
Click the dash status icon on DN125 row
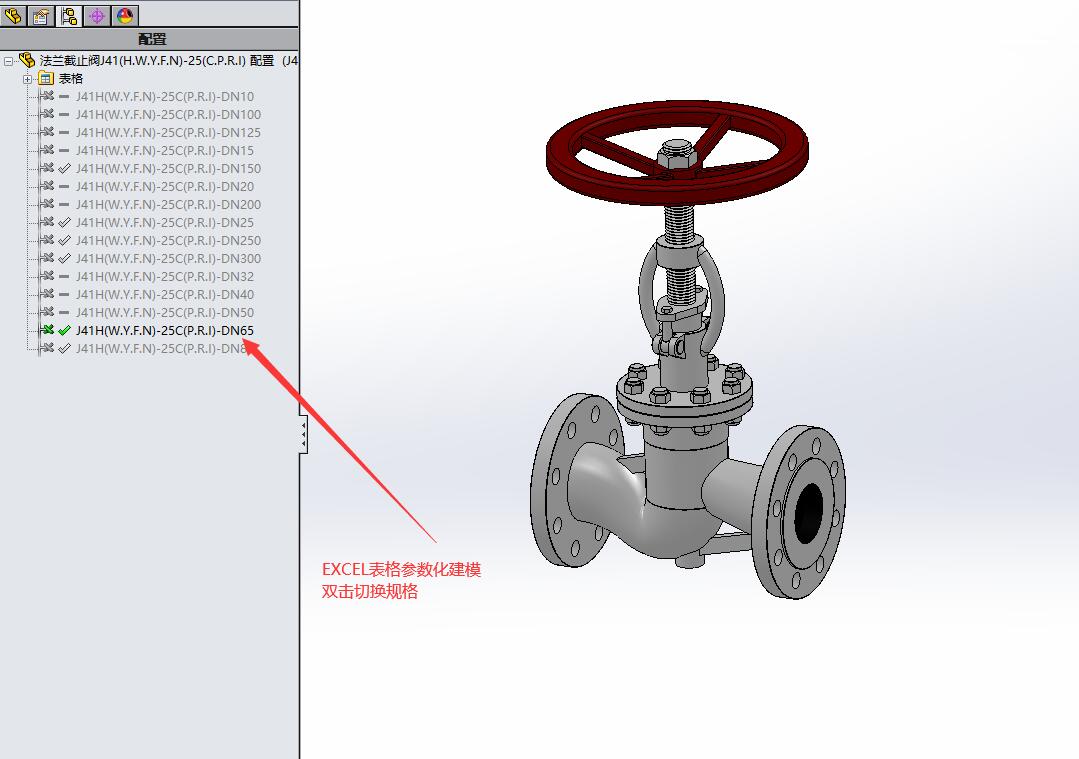point(64,132)
